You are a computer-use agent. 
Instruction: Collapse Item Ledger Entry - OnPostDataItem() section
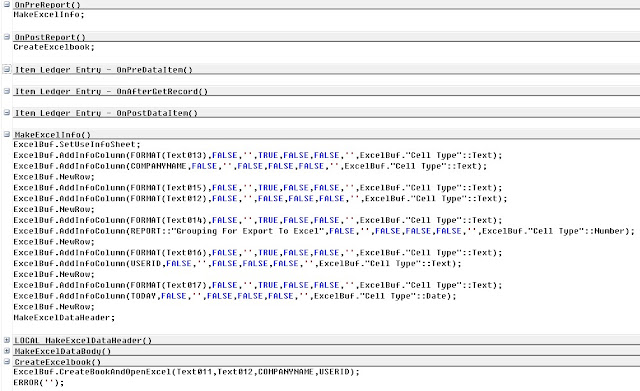point(7,112)
